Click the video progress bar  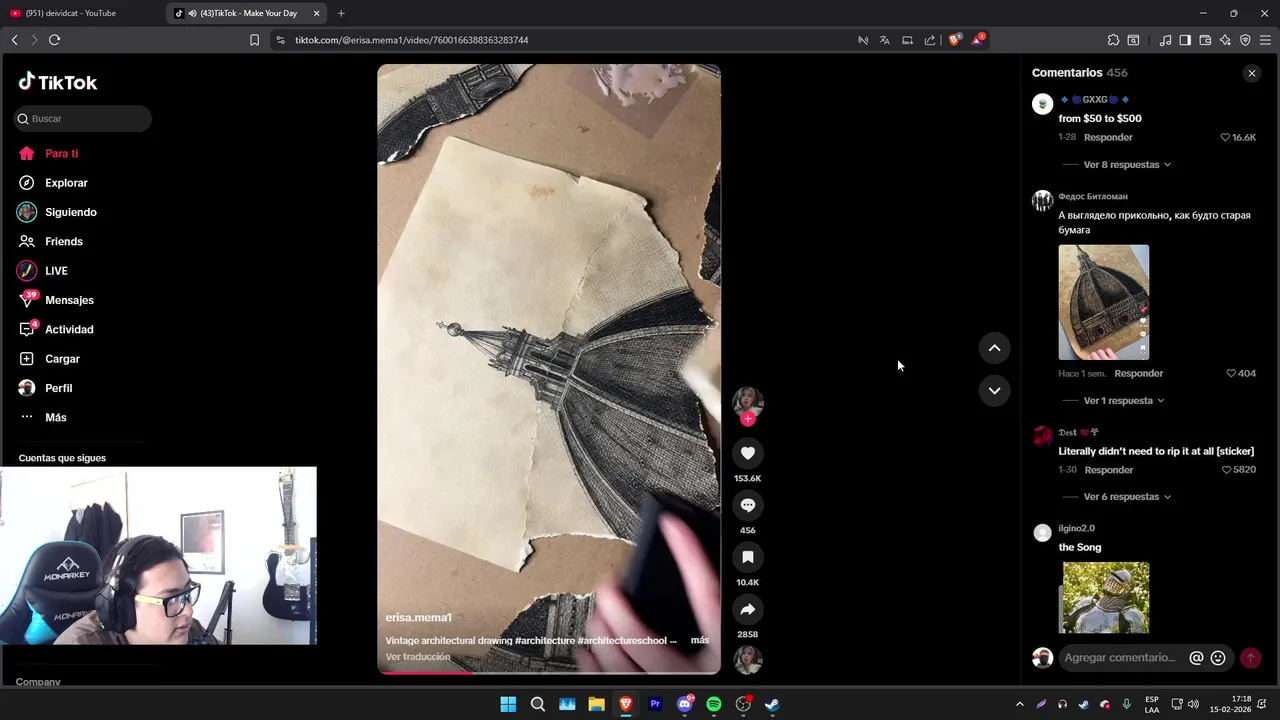(548, 673)
